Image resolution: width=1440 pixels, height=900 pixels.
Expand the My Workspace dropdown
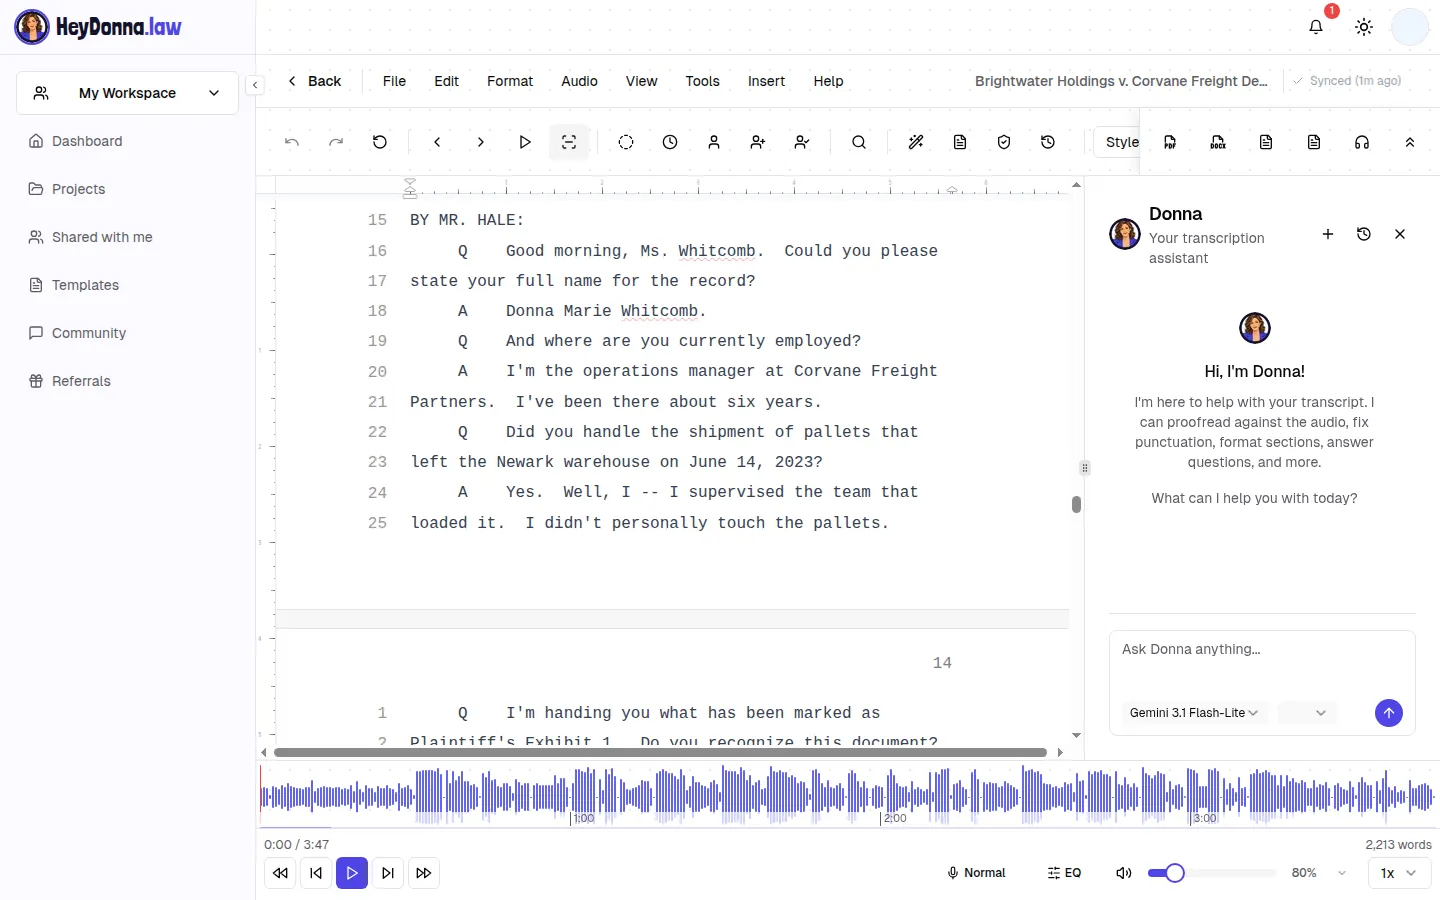coord(127,93)
